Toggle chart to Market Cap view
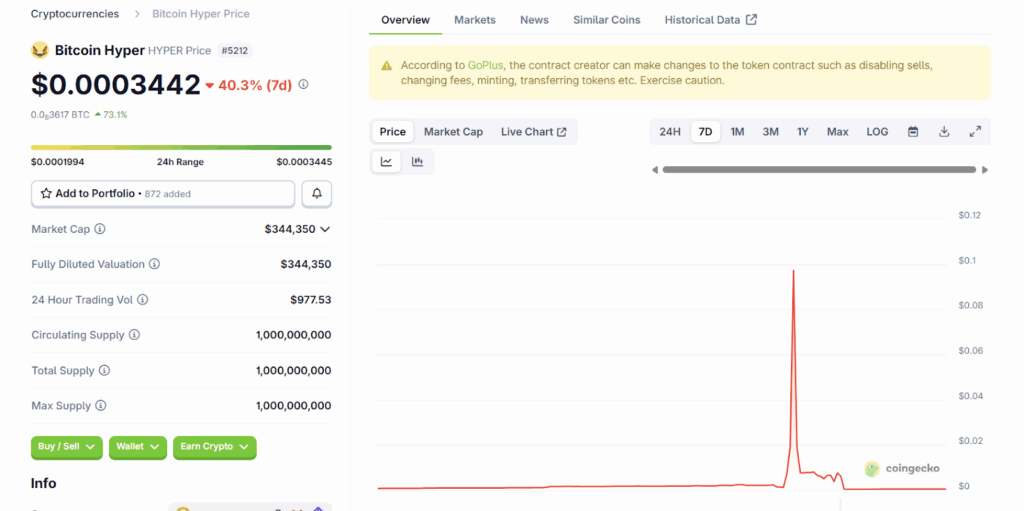Viewport: 1024px width, 511px height. click(453, 132)
